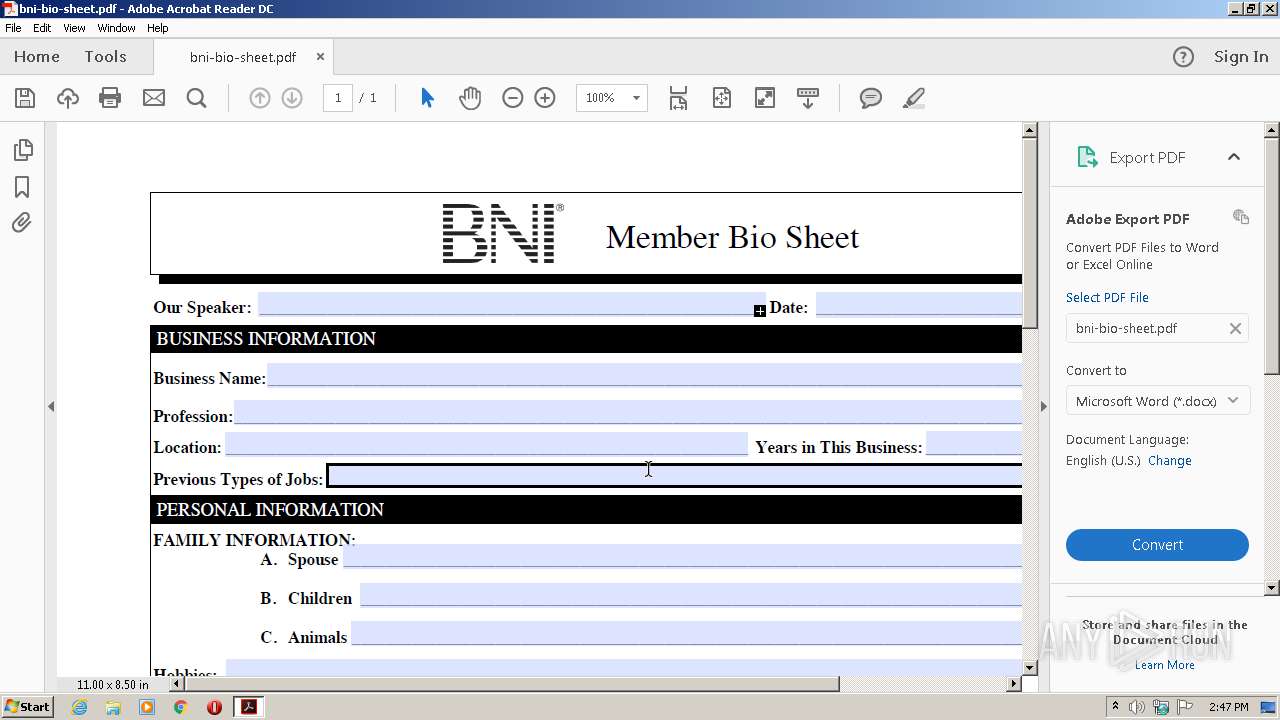This screenshot has height=720, width=1280.
Task: Send file by email envelope icon
Action: click(x=153, y=98)
